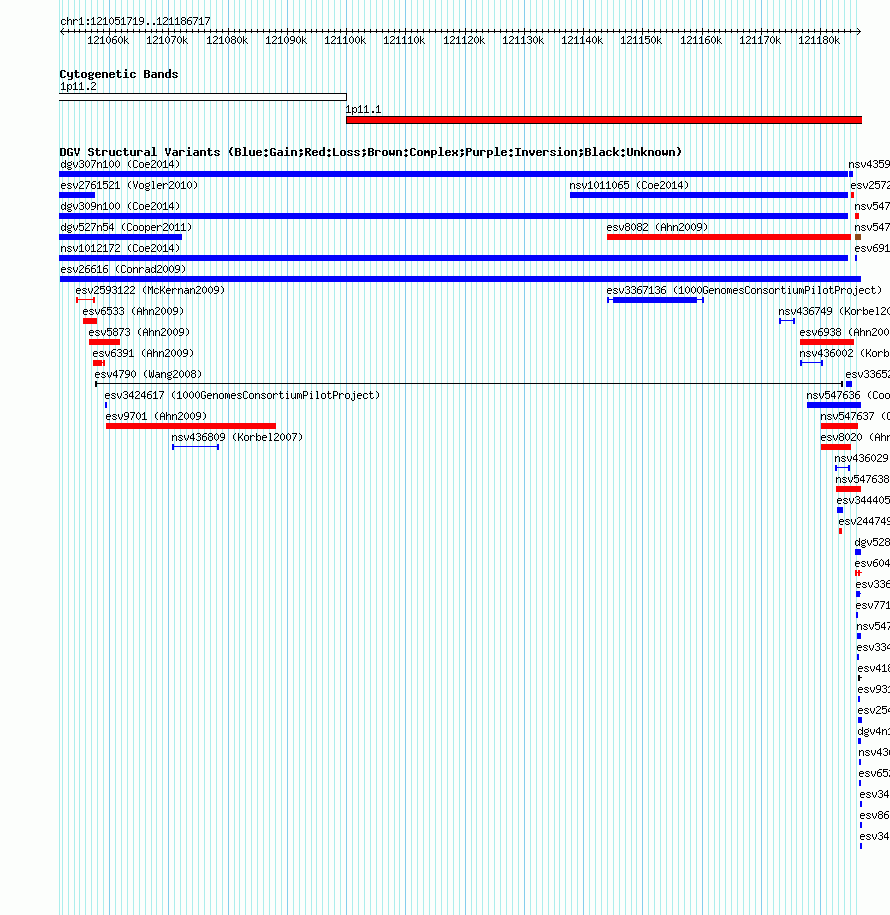Click the esv3424617 1000Genomes variant label
This screenshot has height=915, width=890.
click(x=242, y=396)
